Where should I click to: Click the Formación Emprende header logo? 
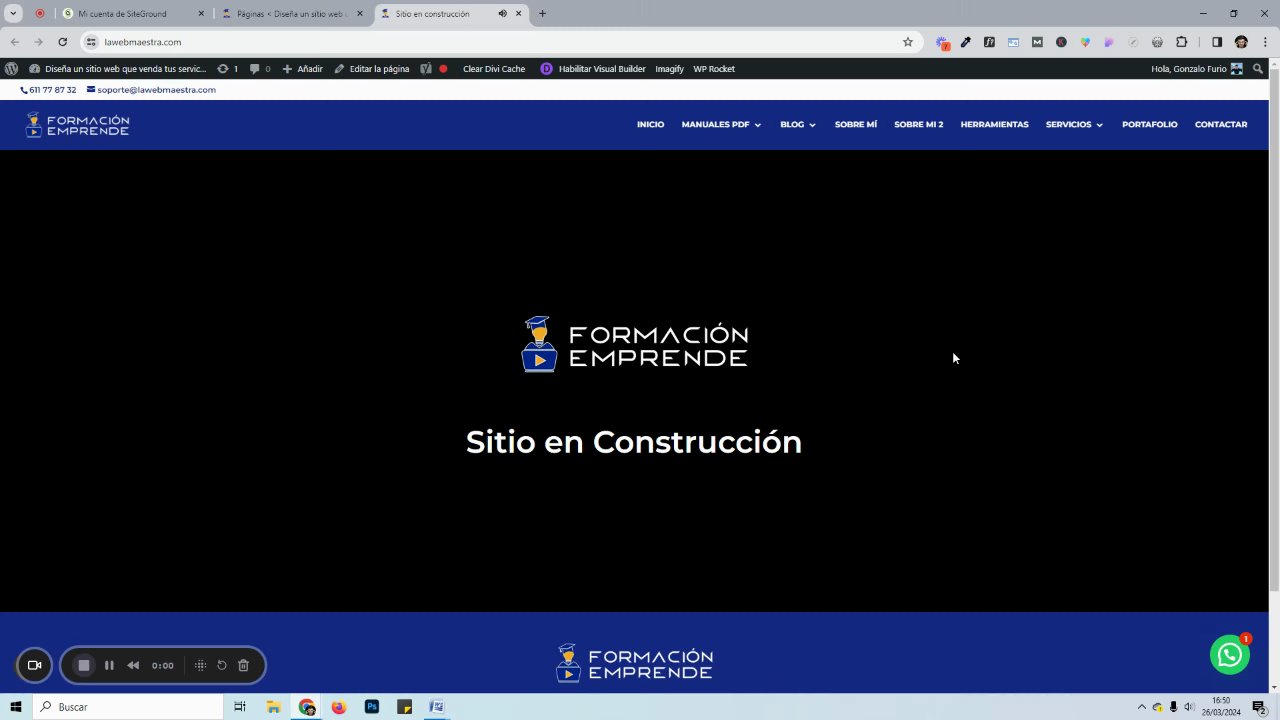click(x=77, y=125)
